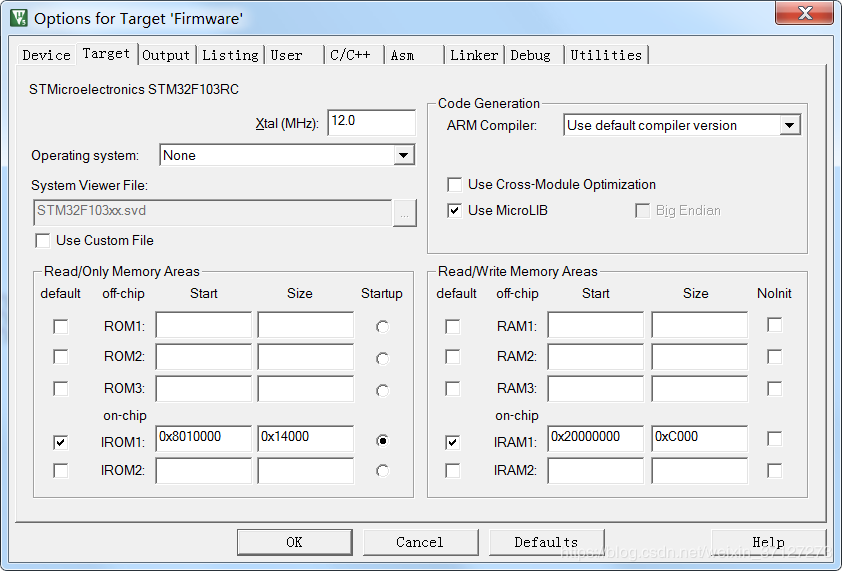Screen dimensions: 842x571
Task: Uncheck Use MicroLIB
Action: [454, 211]
